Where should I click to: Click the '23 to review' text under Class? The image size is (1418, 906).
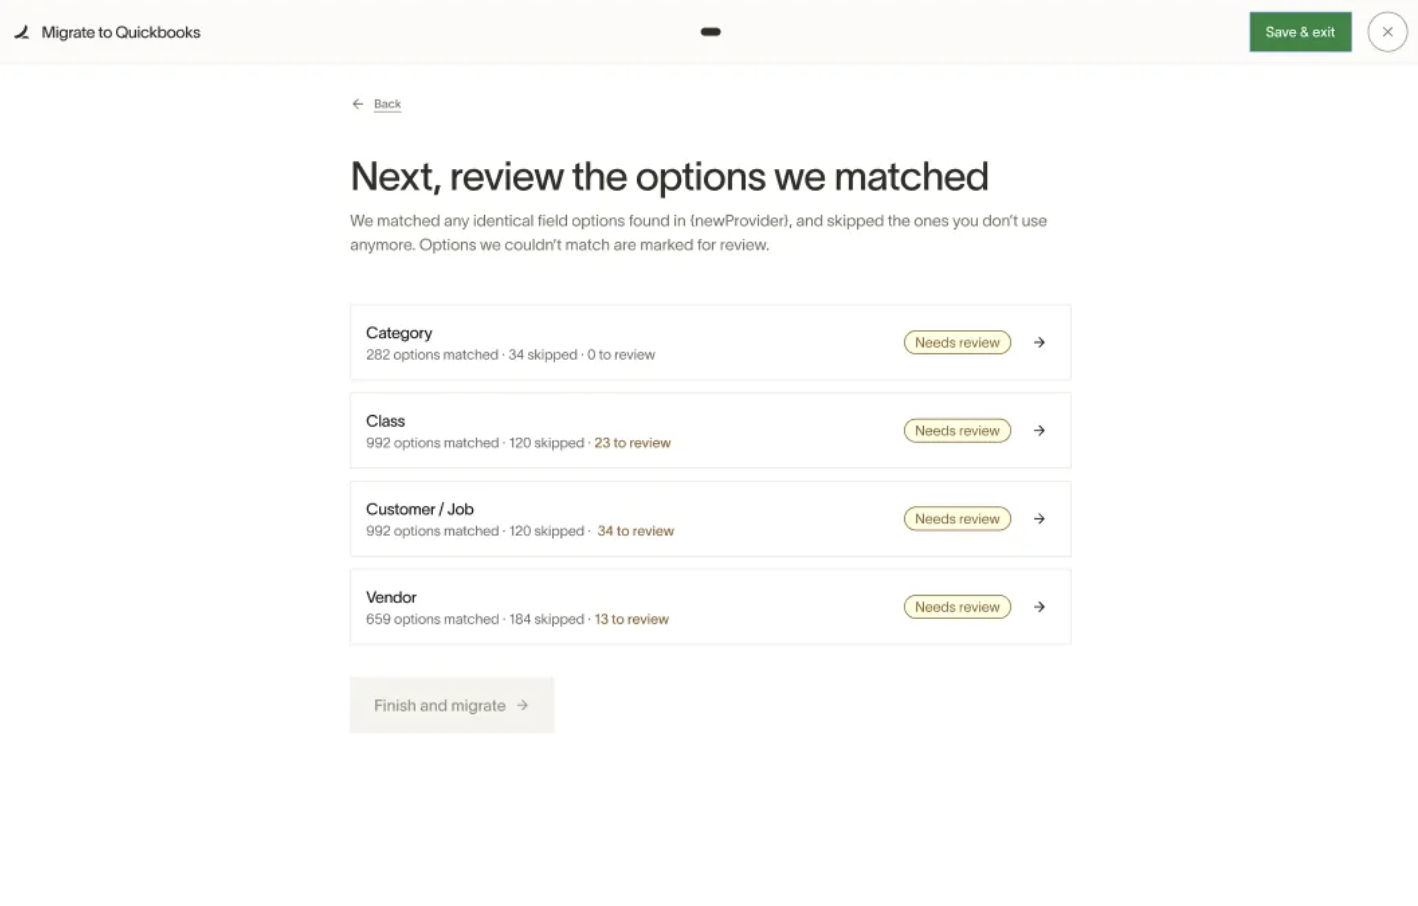[x=632, y=443]
